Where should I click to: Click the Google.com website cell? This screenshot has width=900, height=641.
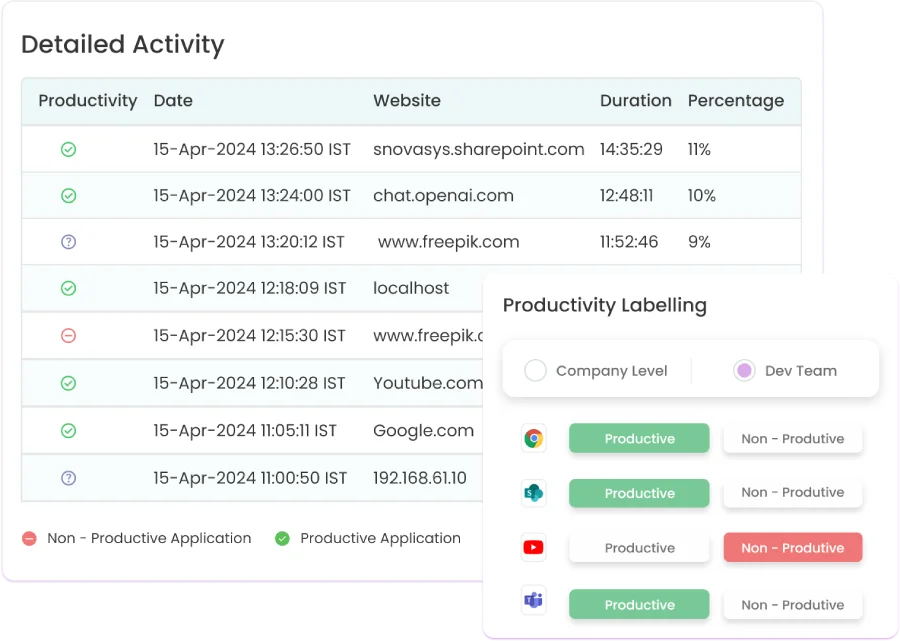[x=424, y=430]
